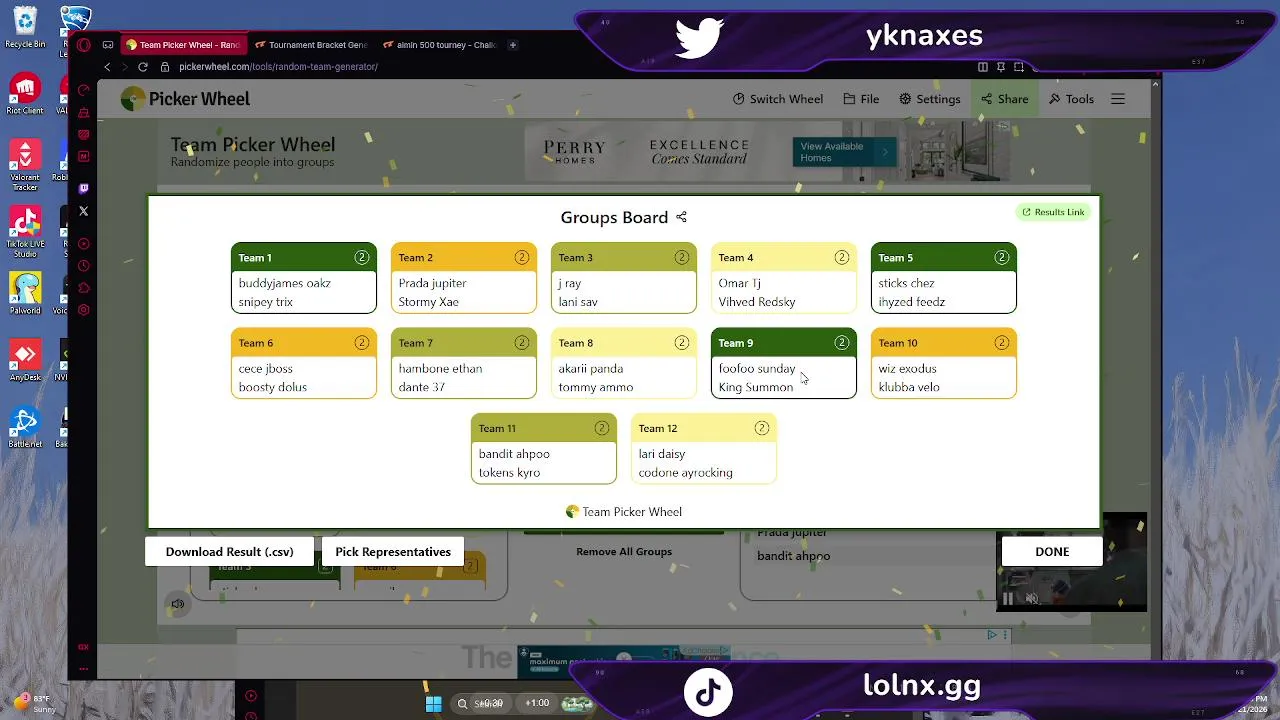This screenshot has width=1280, height=720.
Task: Select the Valorant Tracker desktop shortcut
Action: (25, 165)
